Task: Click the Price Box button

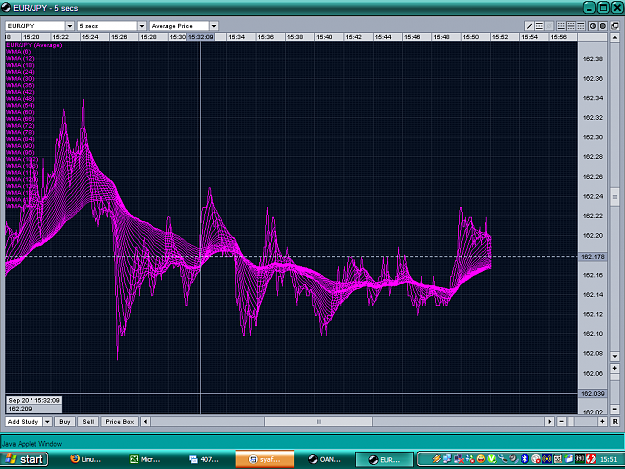Action: tap(120, 422)
